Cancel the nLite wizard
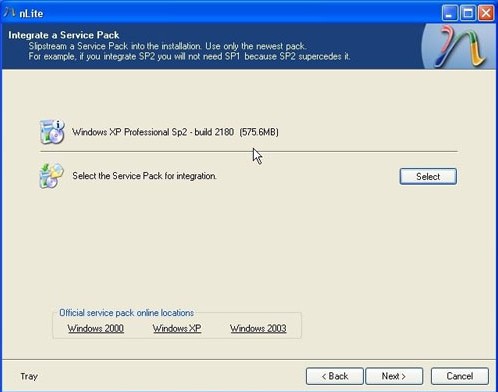 (x=460, y=376)
